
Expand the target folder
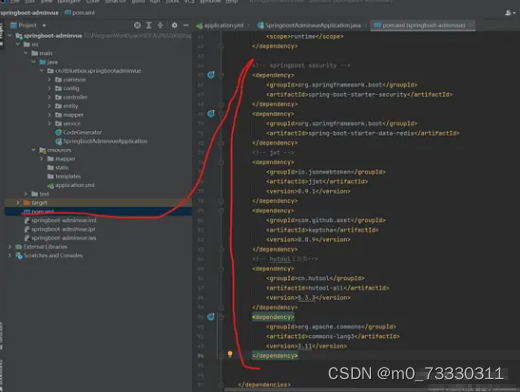click(18, 203)
